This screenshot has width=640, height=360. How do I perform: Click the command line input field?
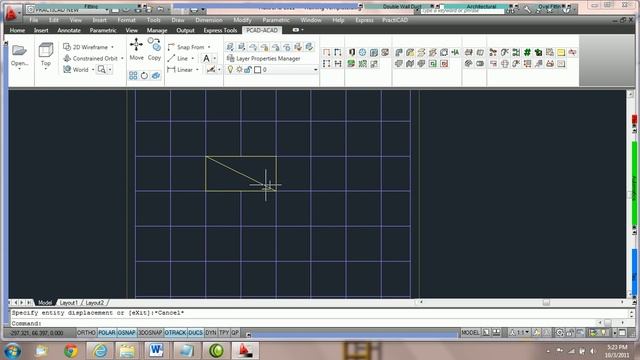[302, 323]
